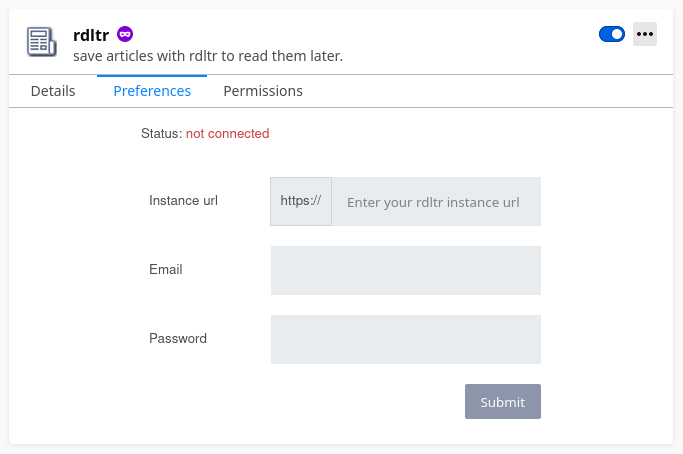Click the save articles description text
683x454 pixels.
click(208, 56)
